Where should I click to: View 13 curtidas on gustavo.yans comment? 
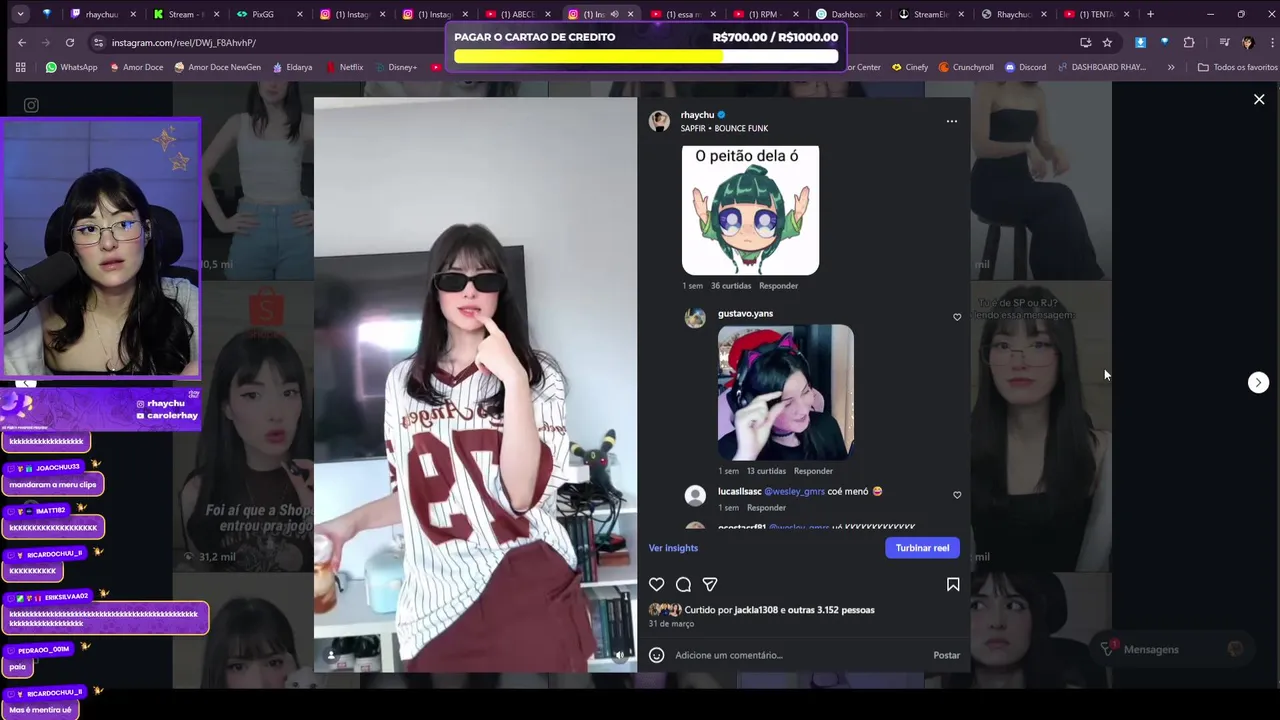point(766,471)
